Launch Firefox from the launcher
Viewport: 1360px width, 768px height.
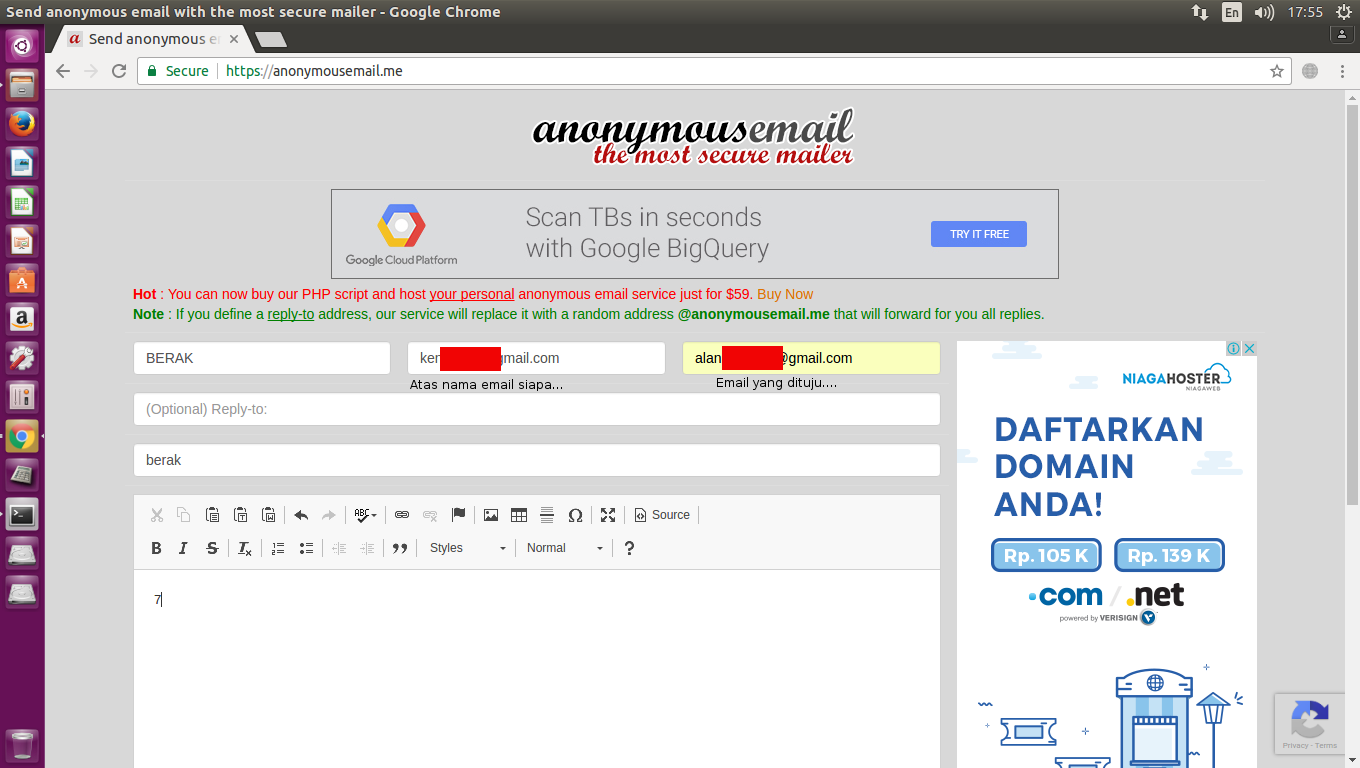[22, 123]
